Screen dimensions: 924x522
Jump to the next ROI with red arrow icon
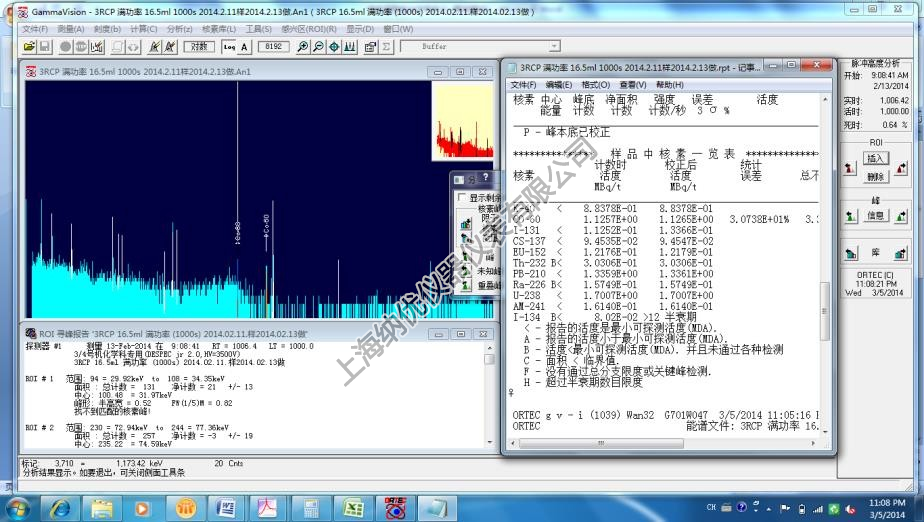[902, 168]
